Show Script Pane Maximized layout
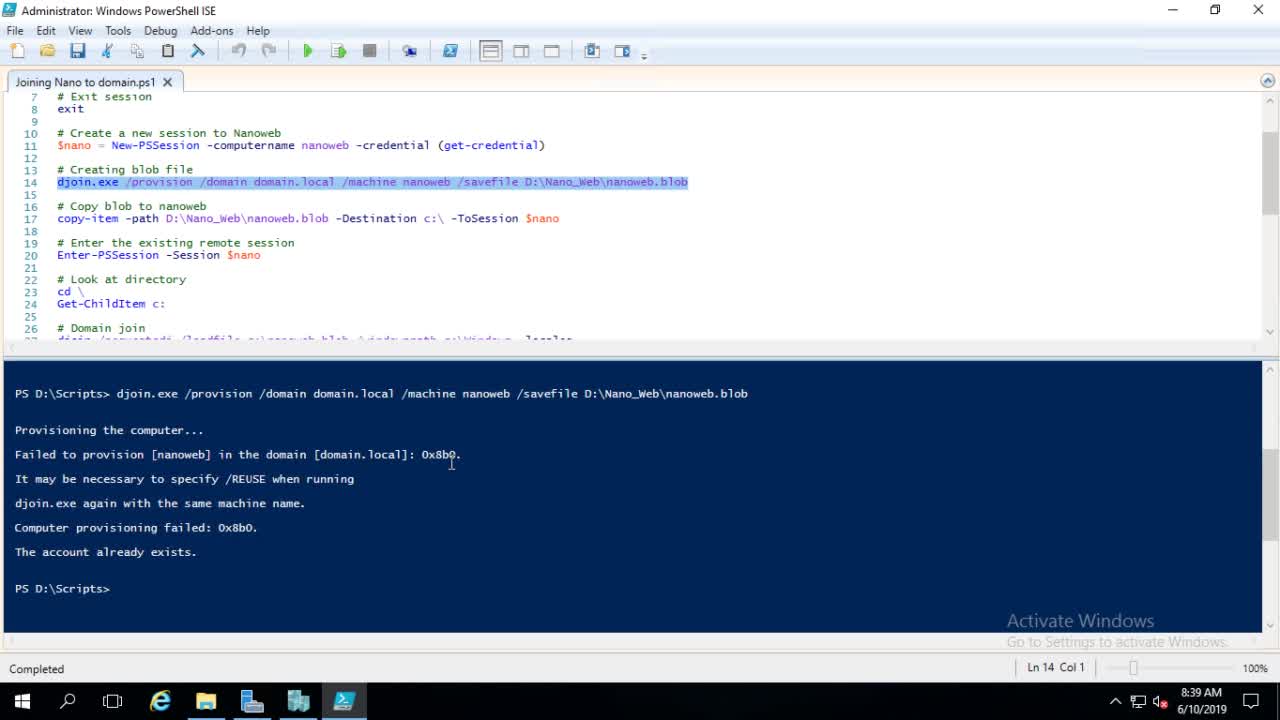The width and height of the screenshot is (1280, 720). [551, 51]
